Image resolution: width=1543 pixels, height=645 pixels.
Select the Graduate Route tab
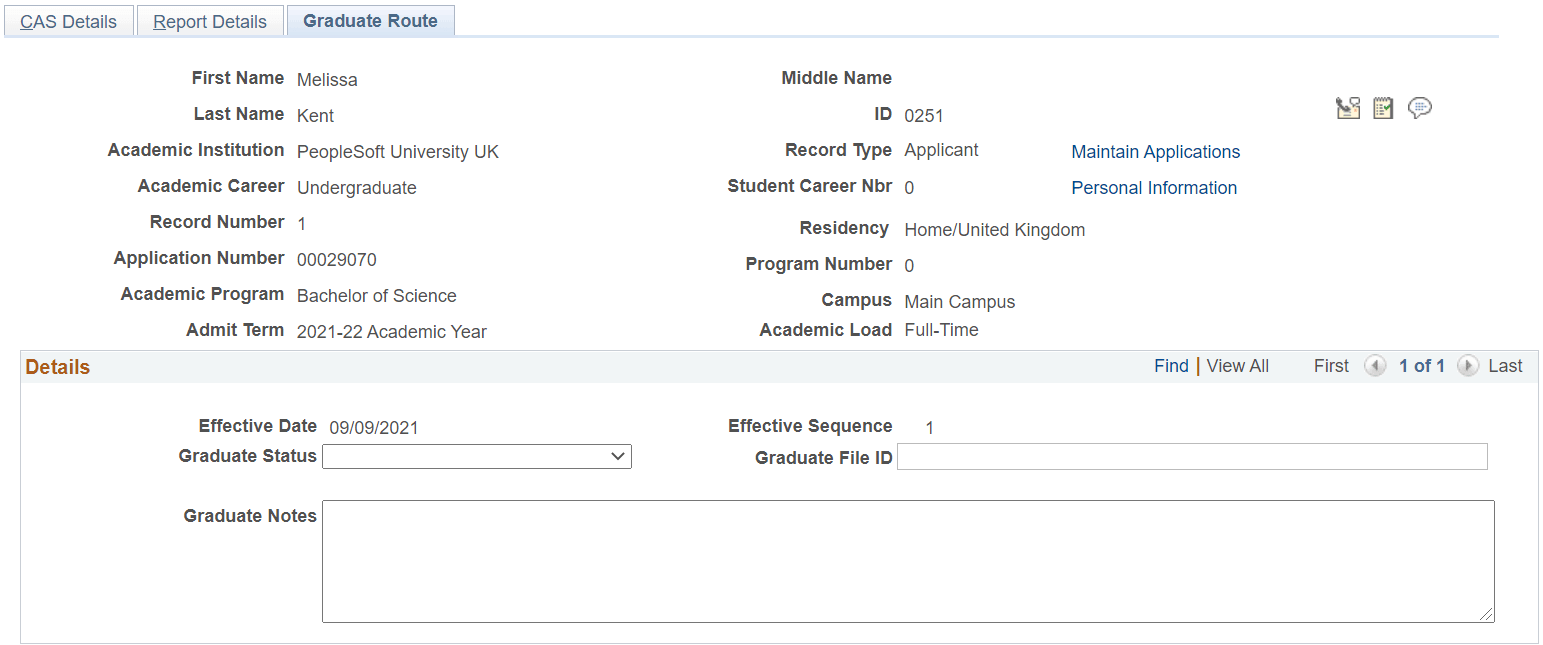[370, 20]
